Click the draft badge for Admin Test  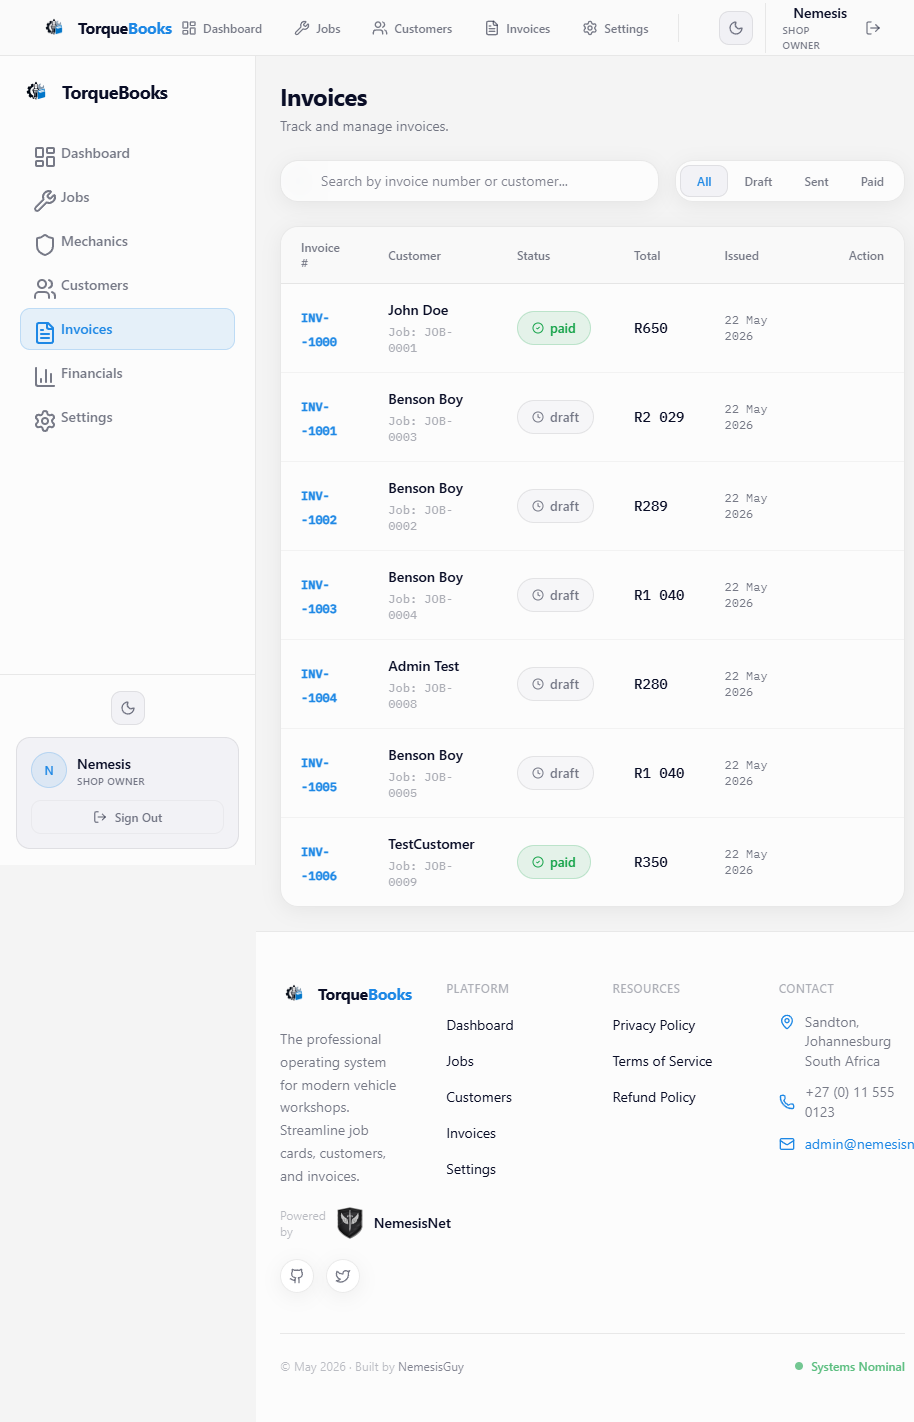coord(555,684)
